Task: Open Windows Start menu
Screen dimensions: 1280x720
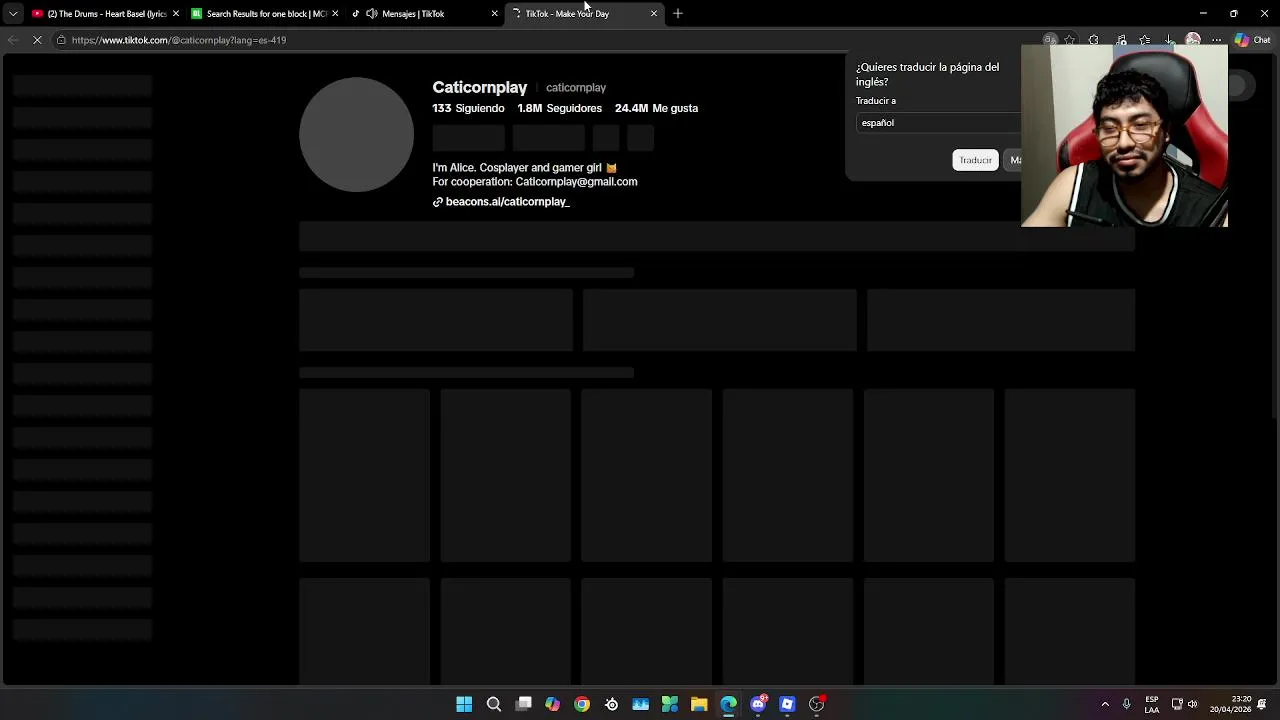Action: (464, 704)
